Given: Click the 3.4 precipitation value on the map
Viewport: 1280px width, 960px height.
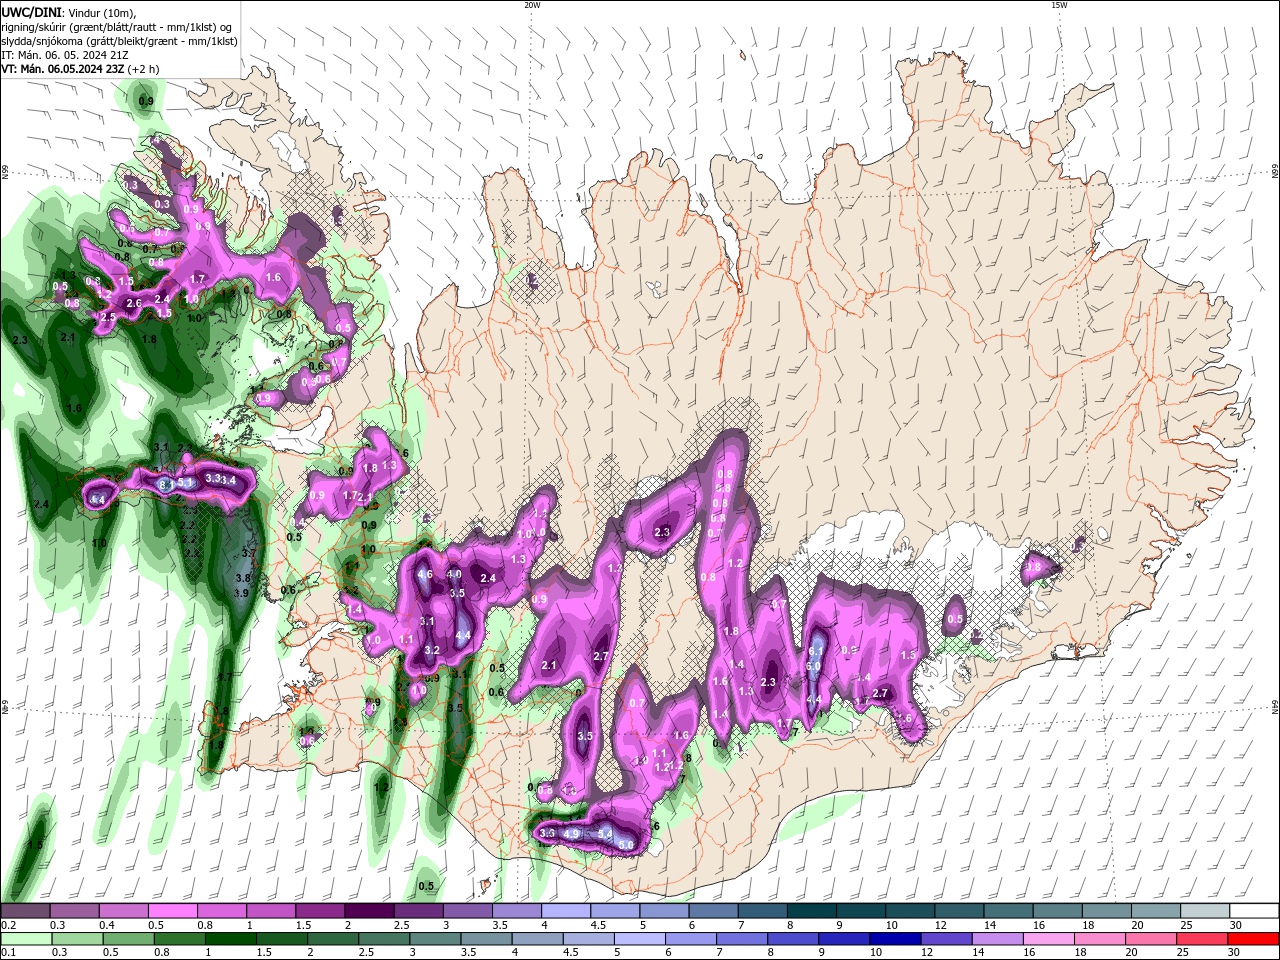Looking at the screenshot, I should 228,481.
